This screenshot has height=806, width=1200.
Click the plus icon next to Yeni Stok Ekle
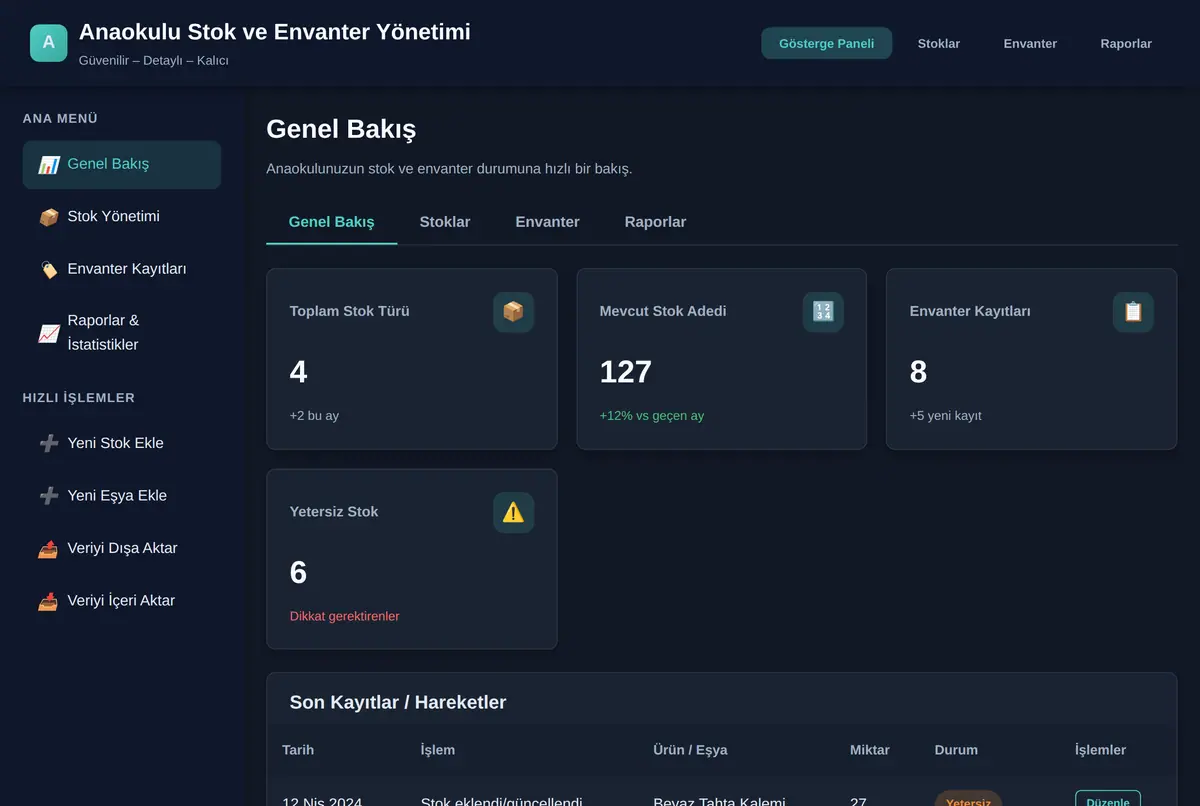pos(48,444)
